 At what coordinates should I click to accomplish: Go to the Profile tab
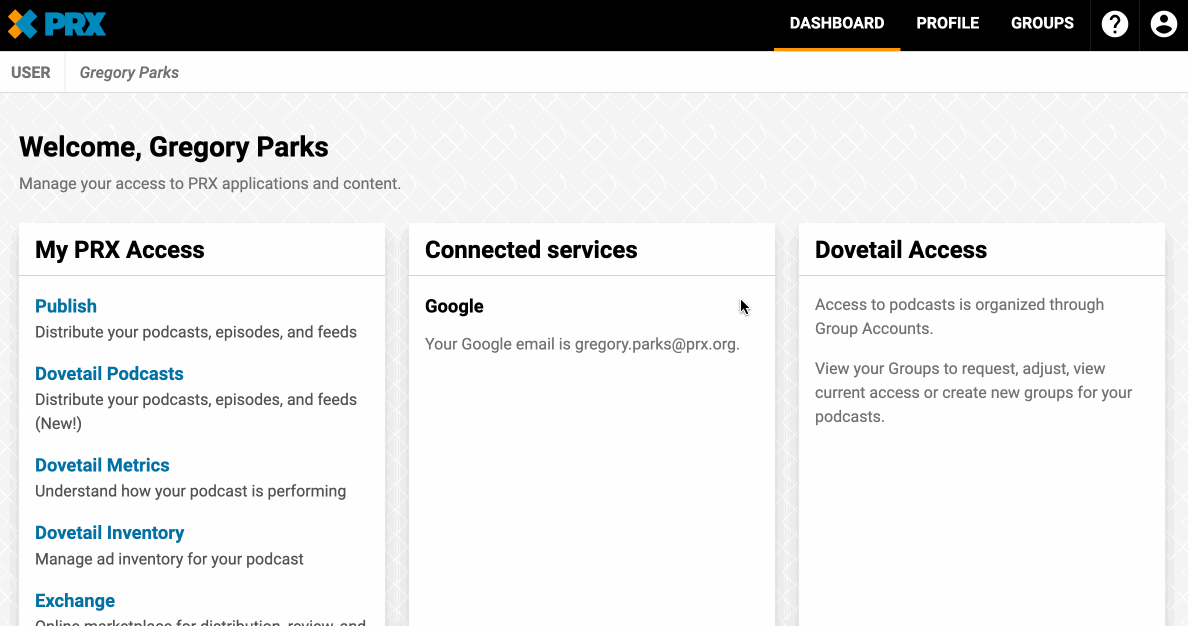tap(947, 23)
